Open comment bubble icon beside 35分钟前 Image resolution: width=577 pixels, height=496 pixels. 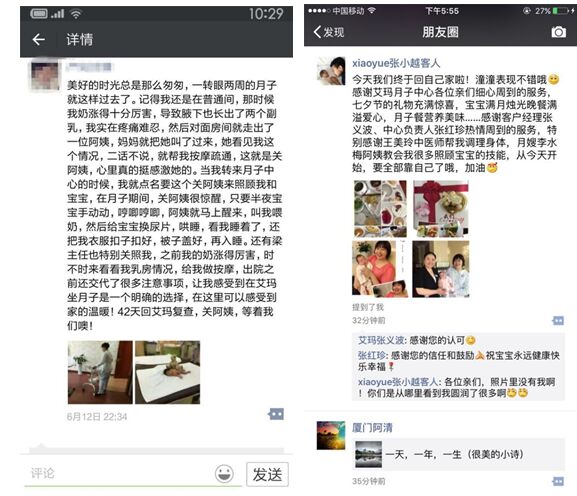pyautogui.click(x=558, y=481)
